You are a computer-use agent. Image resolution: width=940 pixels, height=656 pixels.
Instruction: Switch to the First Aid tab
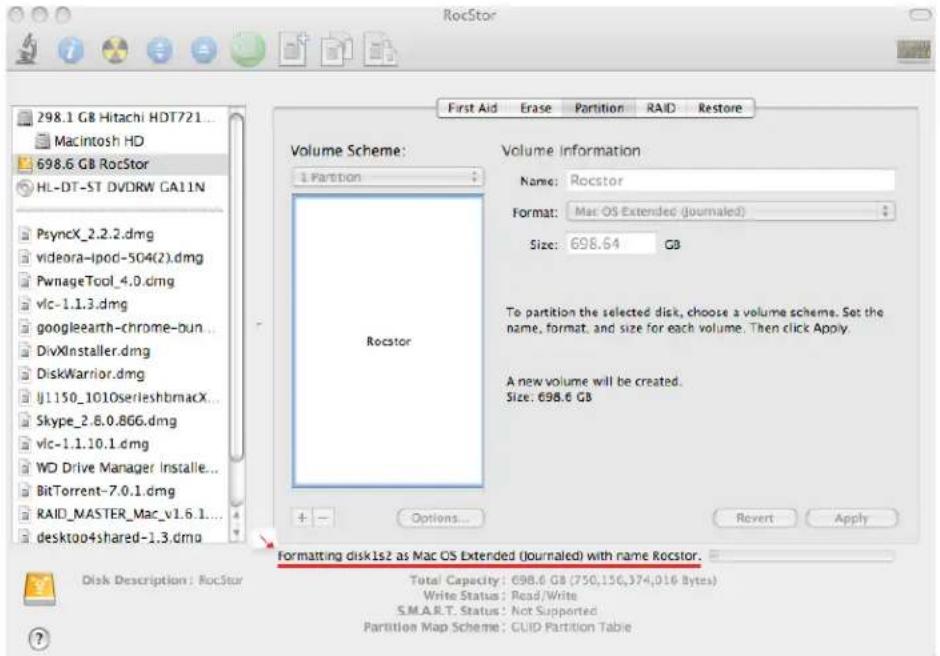[x=472, y=108]
